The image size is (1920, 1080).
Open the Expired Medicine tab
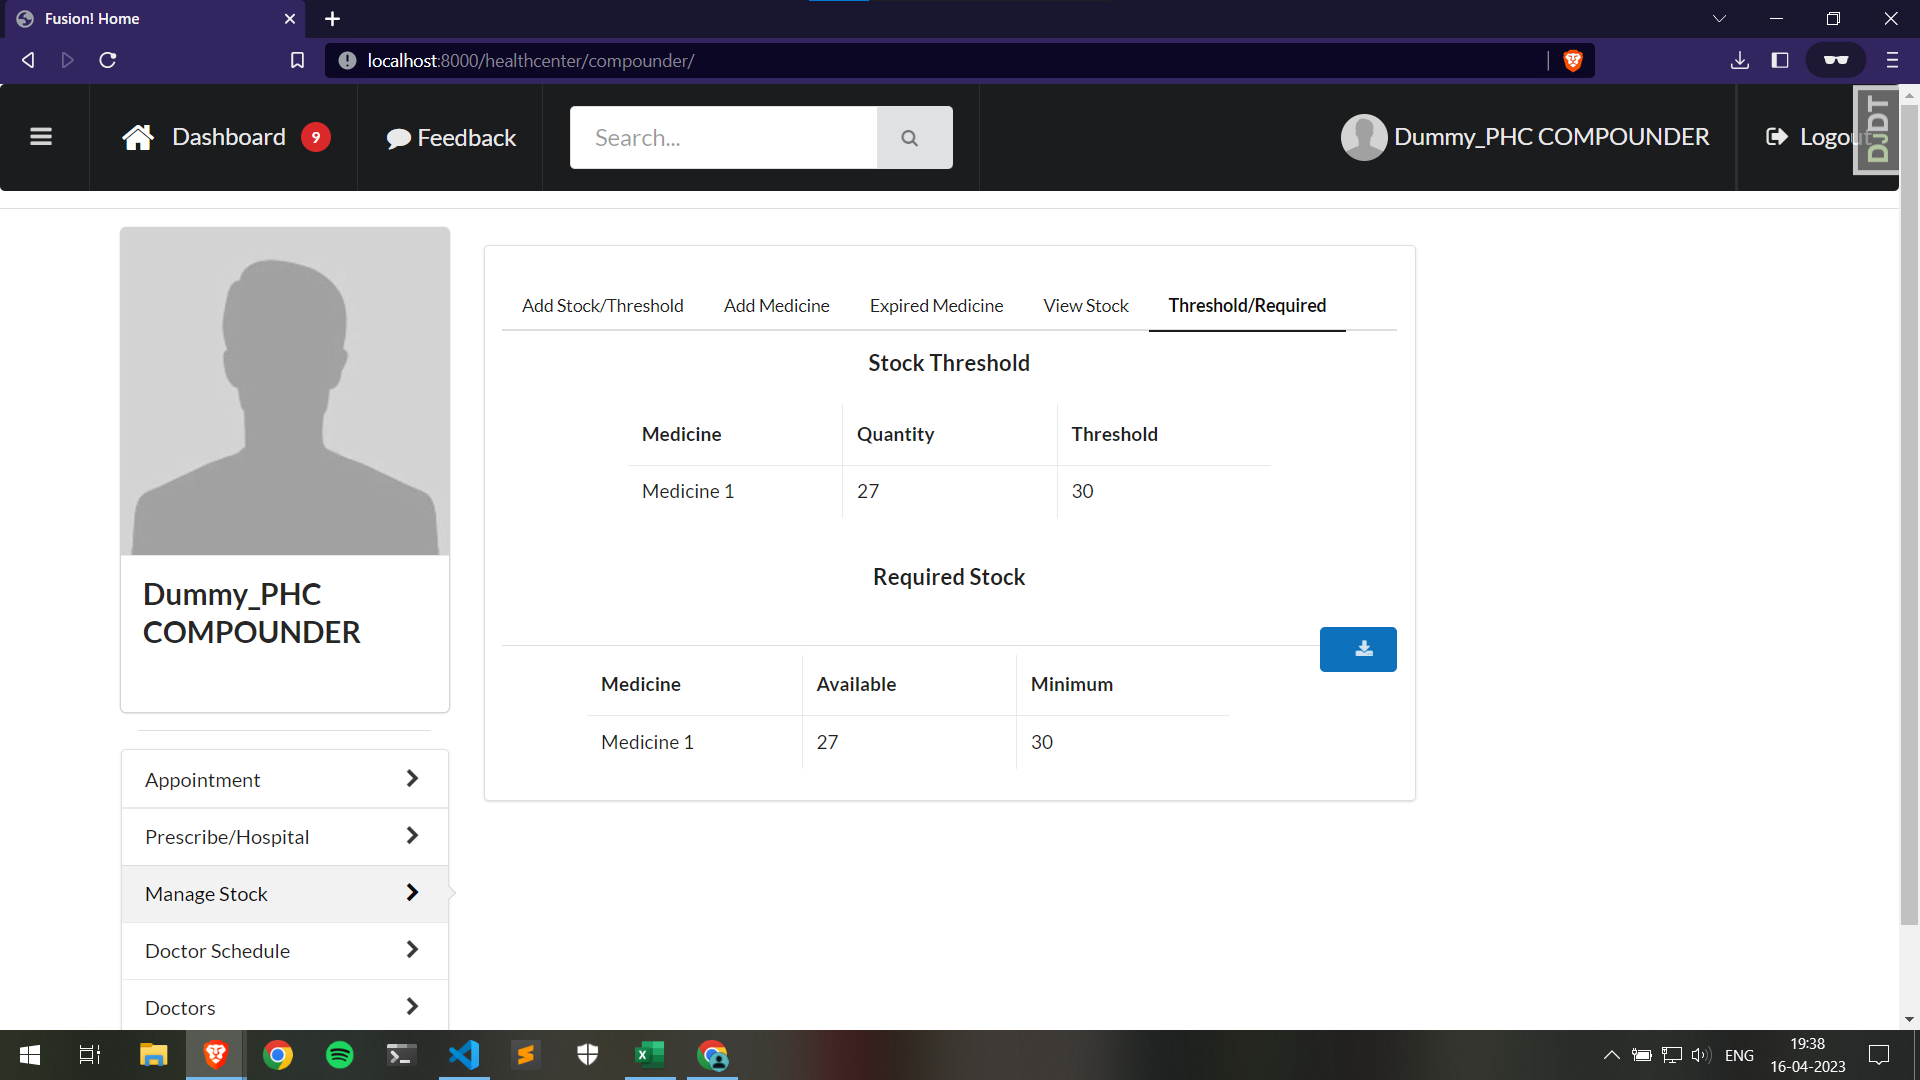coord(936,305)
